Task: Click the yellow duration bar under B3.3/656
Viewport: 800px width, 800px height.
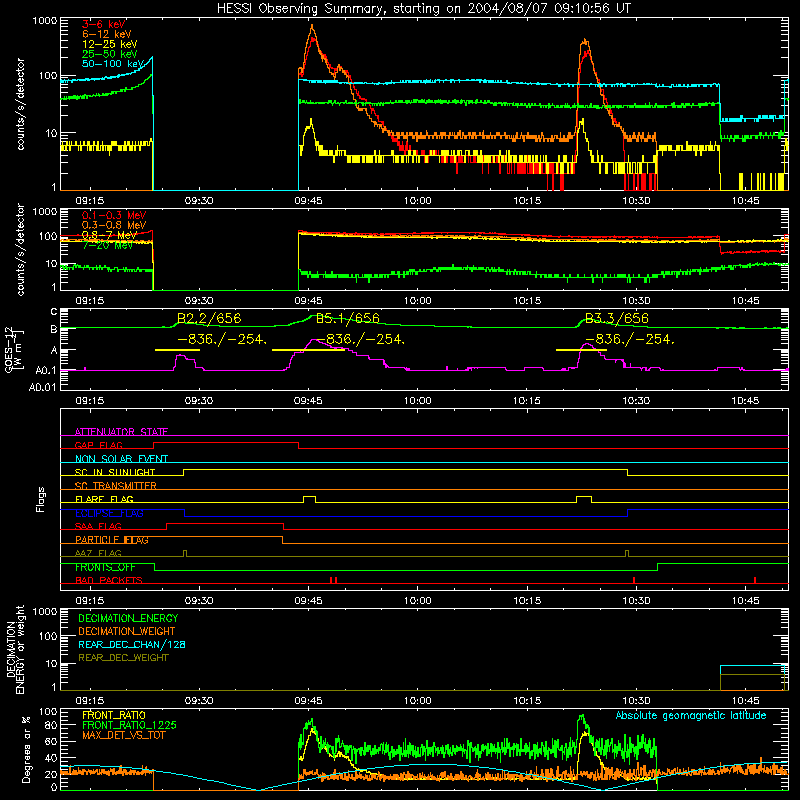Action: (x=581, y=350)
